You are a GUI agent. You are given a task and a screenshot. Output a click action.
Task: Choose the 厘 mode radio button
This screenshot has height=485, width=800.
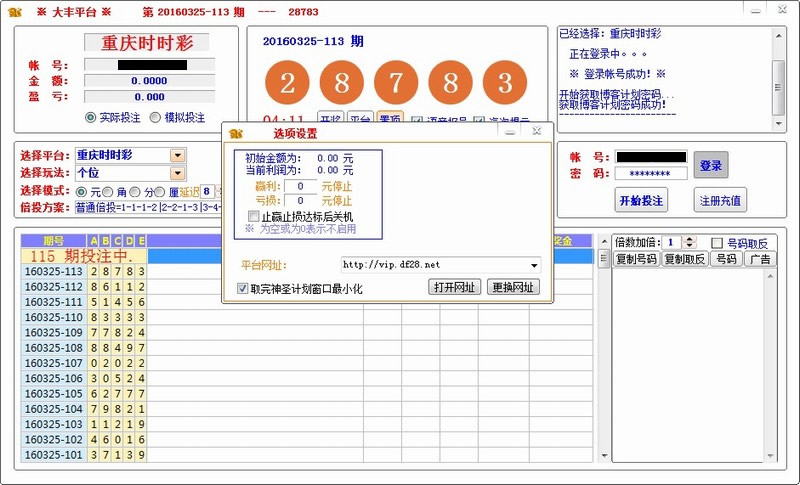pos(159,192)
